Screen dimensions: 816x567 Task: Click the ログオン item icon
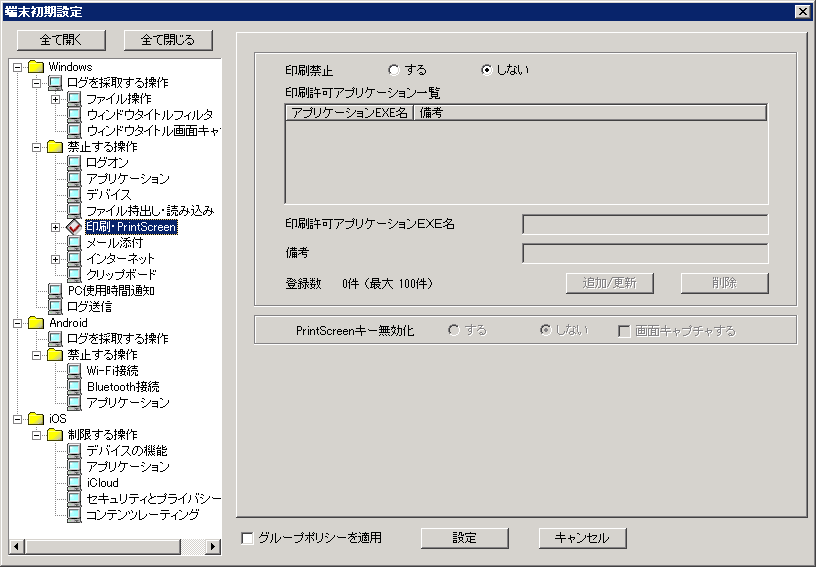pyautogui.click(x=74, y=163)
